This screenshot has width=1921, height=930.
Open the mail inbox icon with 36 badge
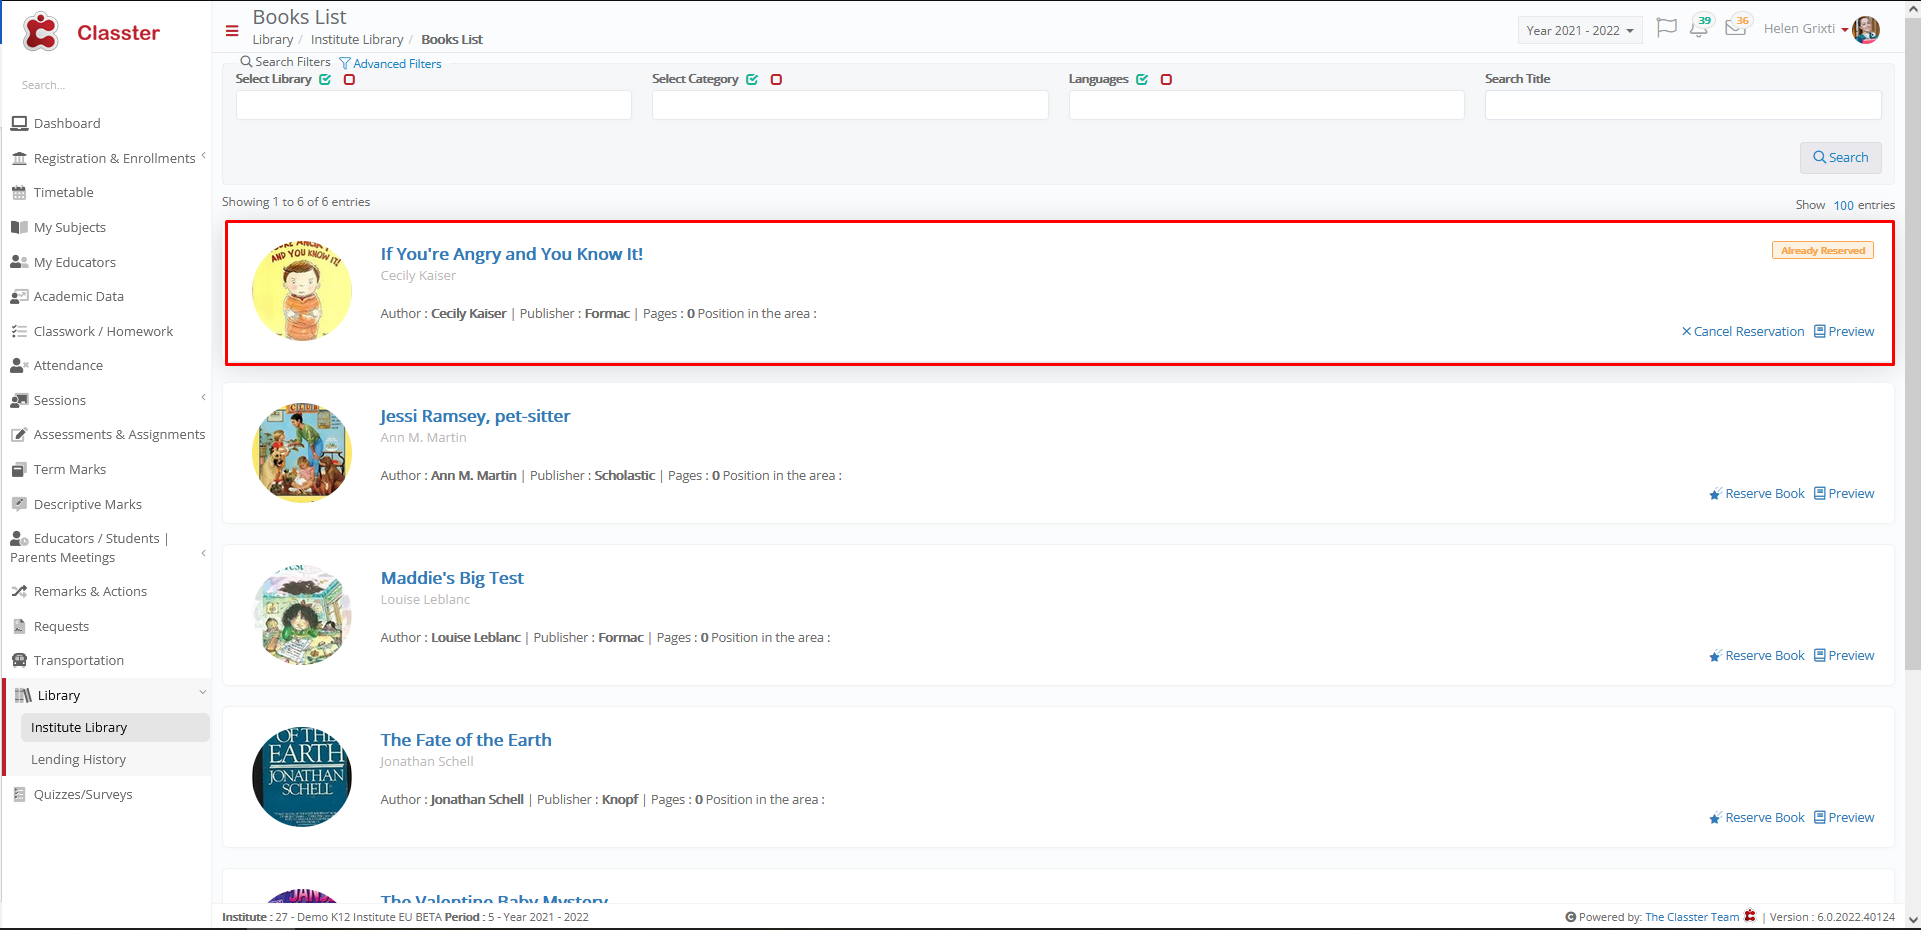click(x=1737, y=26)
